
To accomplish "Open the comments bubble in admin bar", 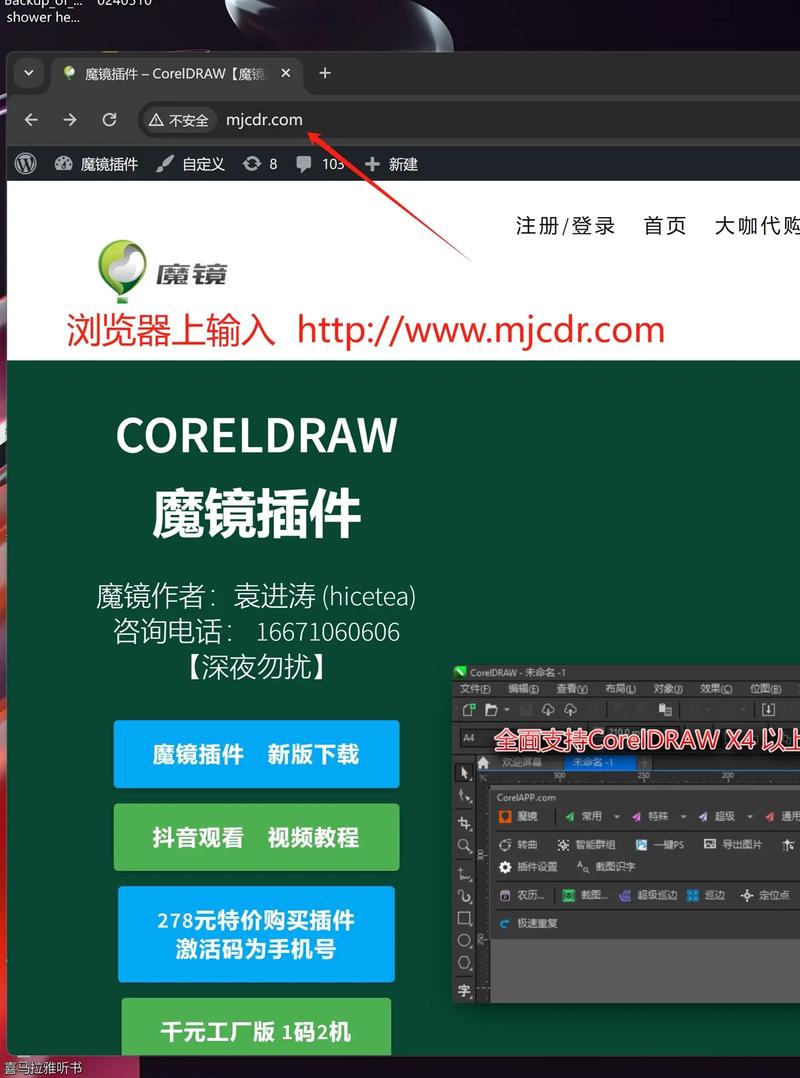I will pyautogui.click(x=320, y=164).
